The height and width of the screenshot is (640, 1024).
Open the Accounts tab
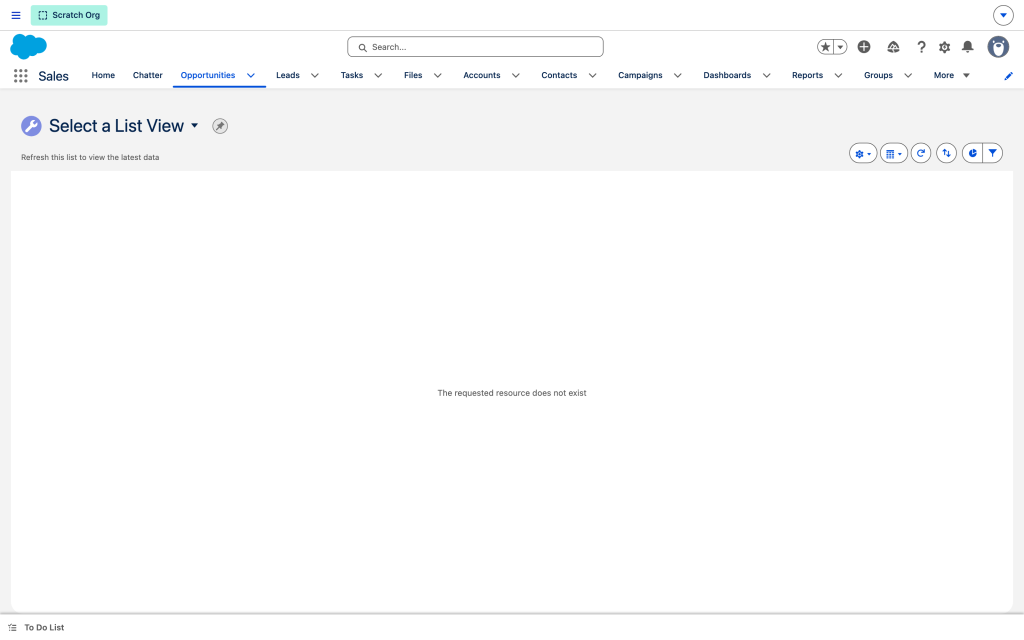(x=482, y=75)
